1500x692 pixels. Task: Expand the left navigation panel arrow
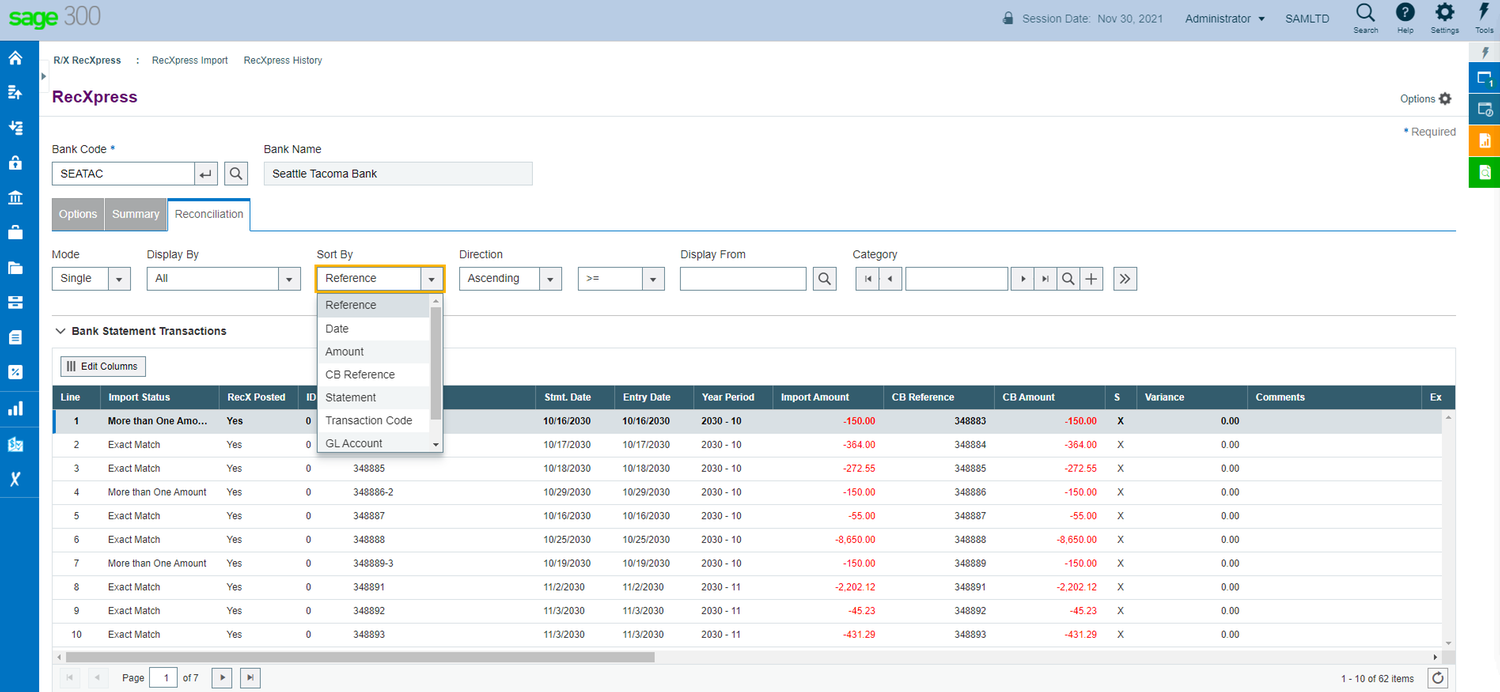43,76
